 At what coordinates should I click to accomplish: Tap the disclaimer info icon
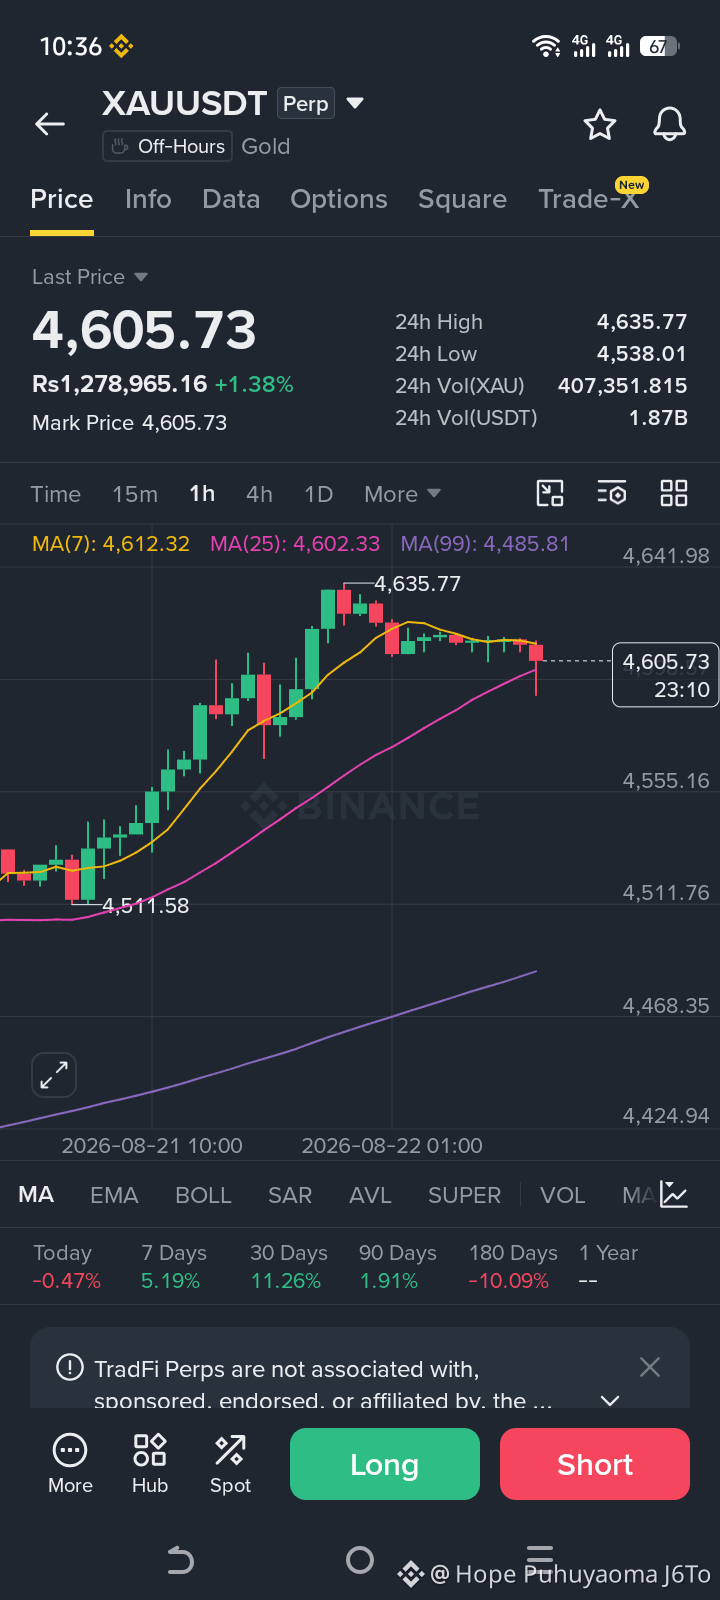click(69, 1367)
